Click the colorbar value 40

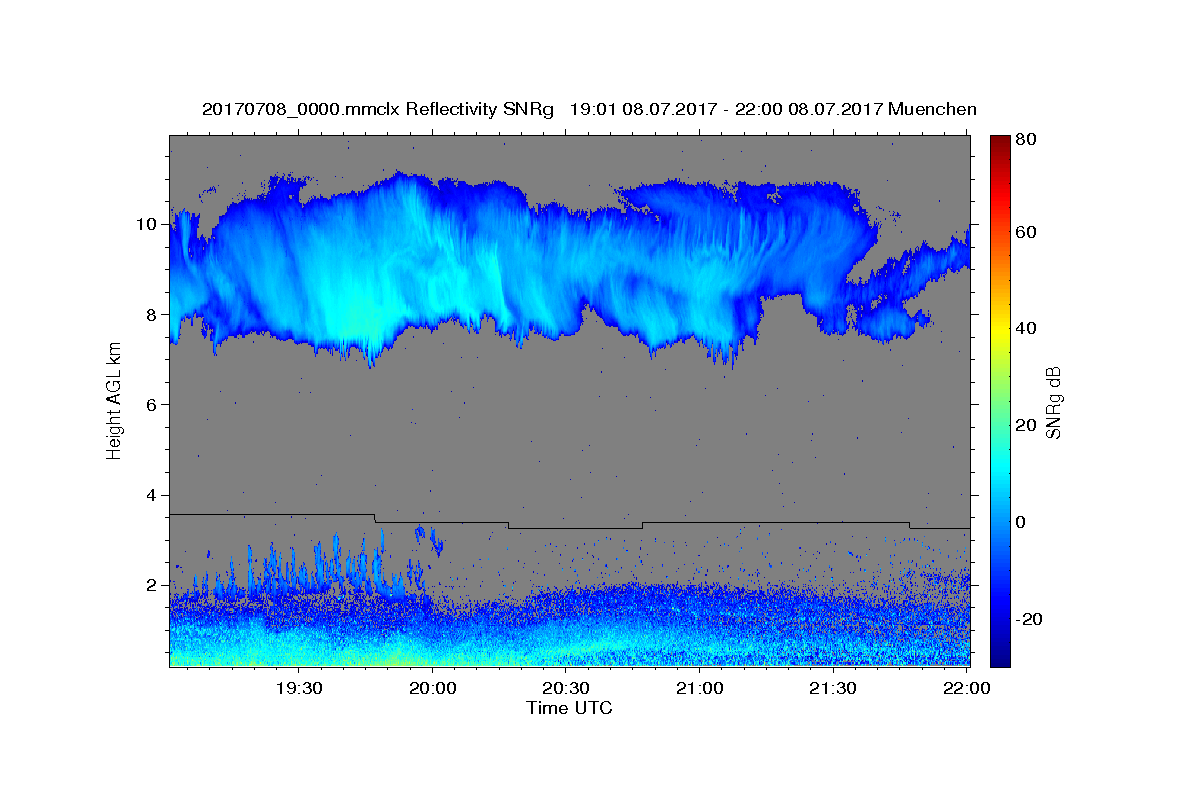click(1025, 328)
